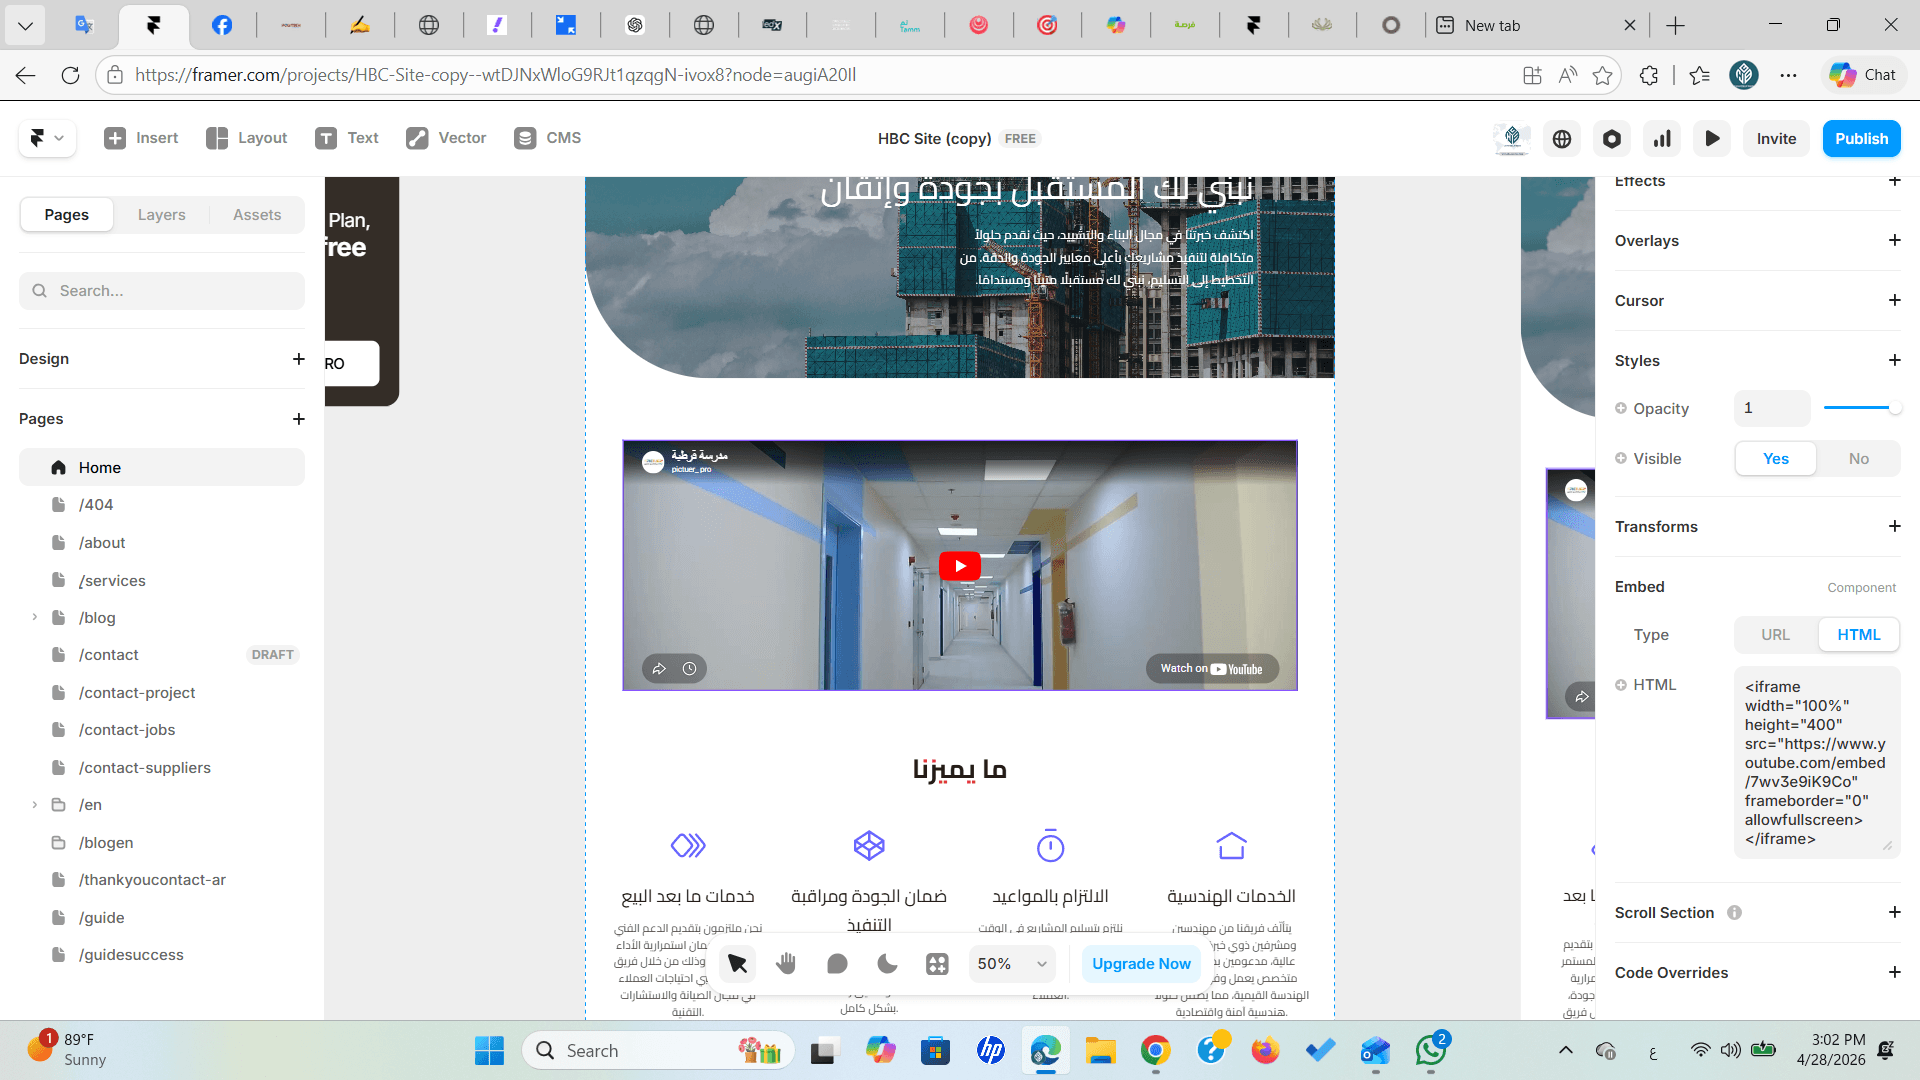1920x1080 pixels.
Task: Switch to the Layers tab
Action: click(x=161, y=215)
